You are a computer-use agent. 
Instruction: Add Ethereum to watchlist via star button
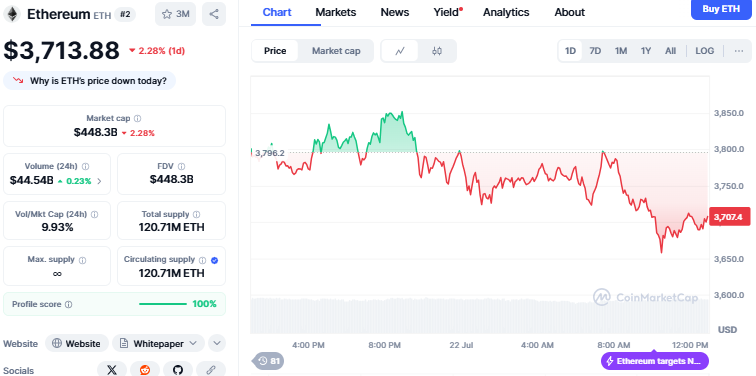[176, 14]
